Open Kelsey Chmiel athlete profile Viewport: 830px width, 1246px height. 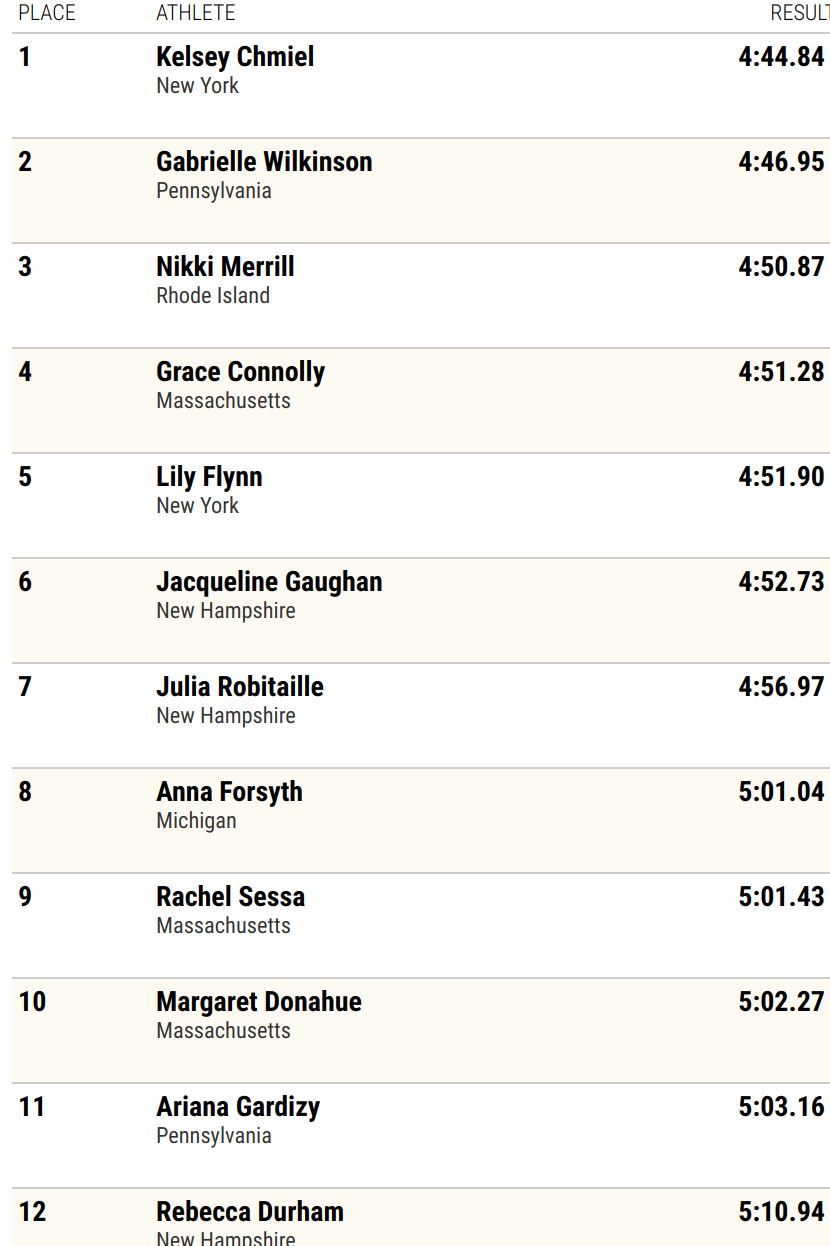pos(235,57)
